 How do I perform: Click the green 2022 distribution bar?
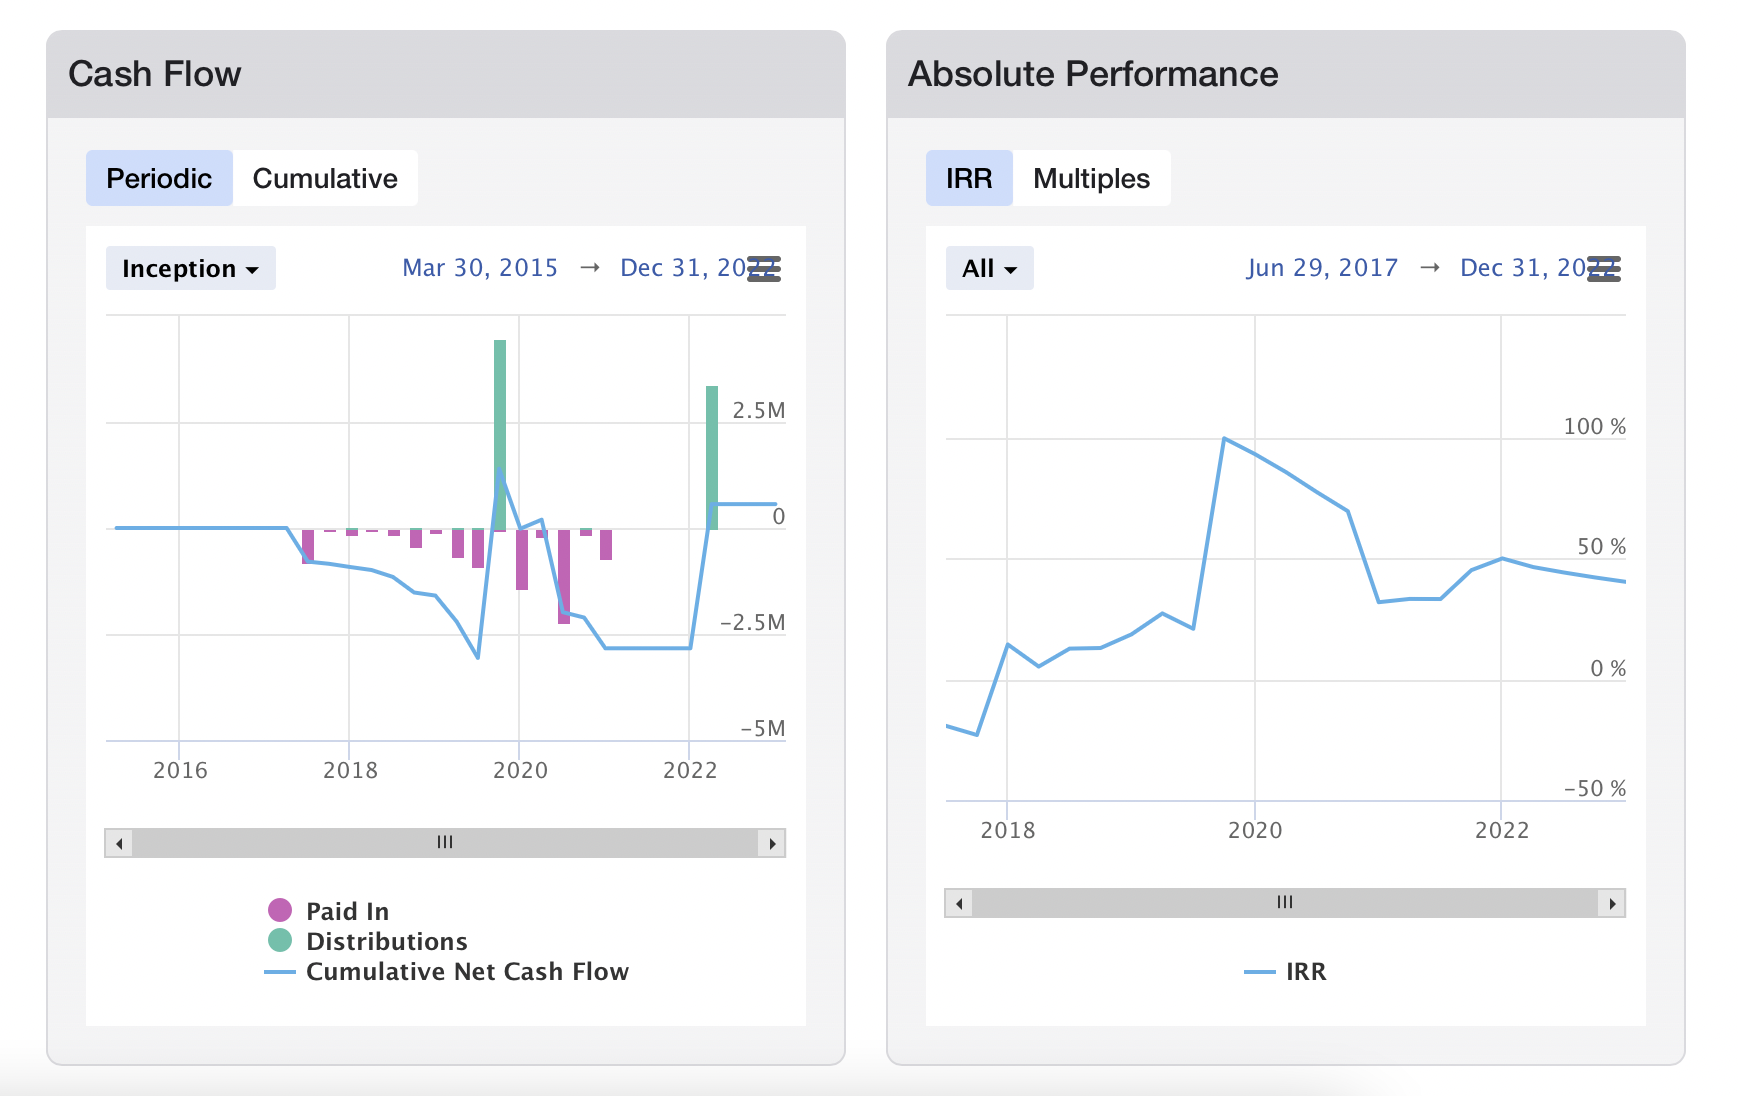(x=712, y=457)
